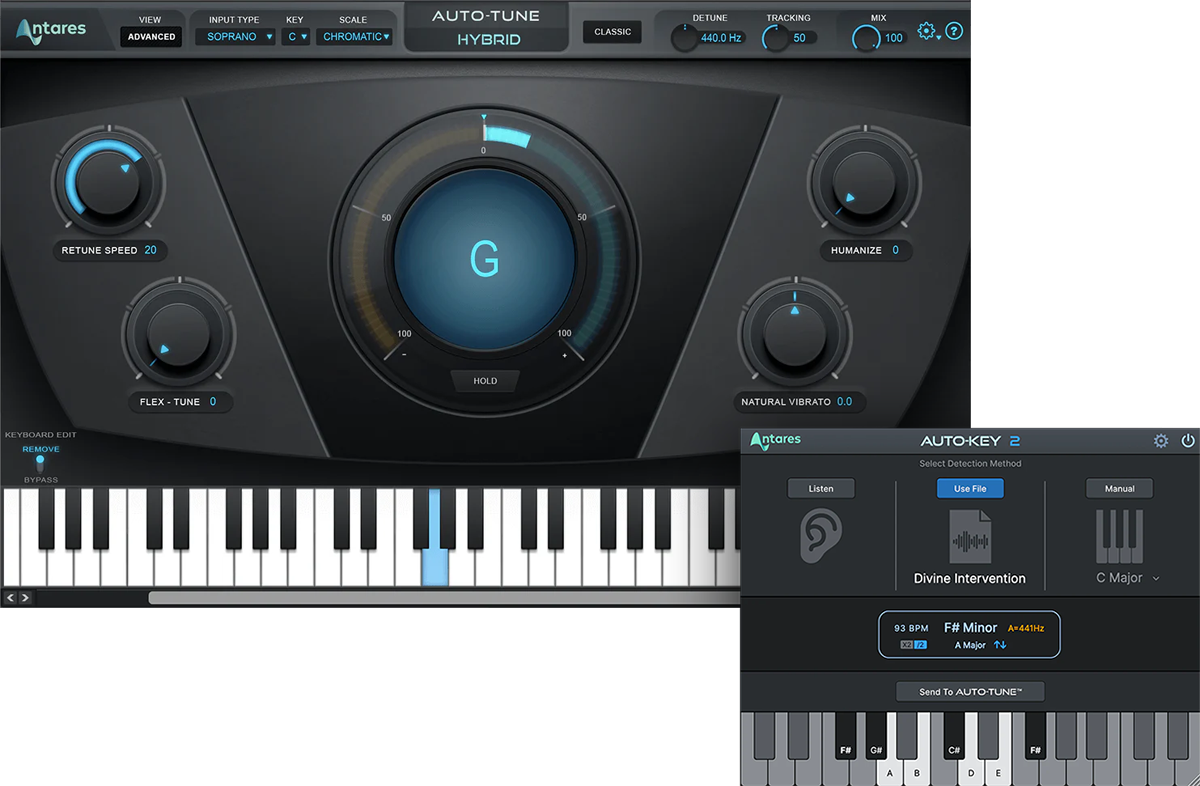Select the Listen detection method

click(x=821, y=489)
